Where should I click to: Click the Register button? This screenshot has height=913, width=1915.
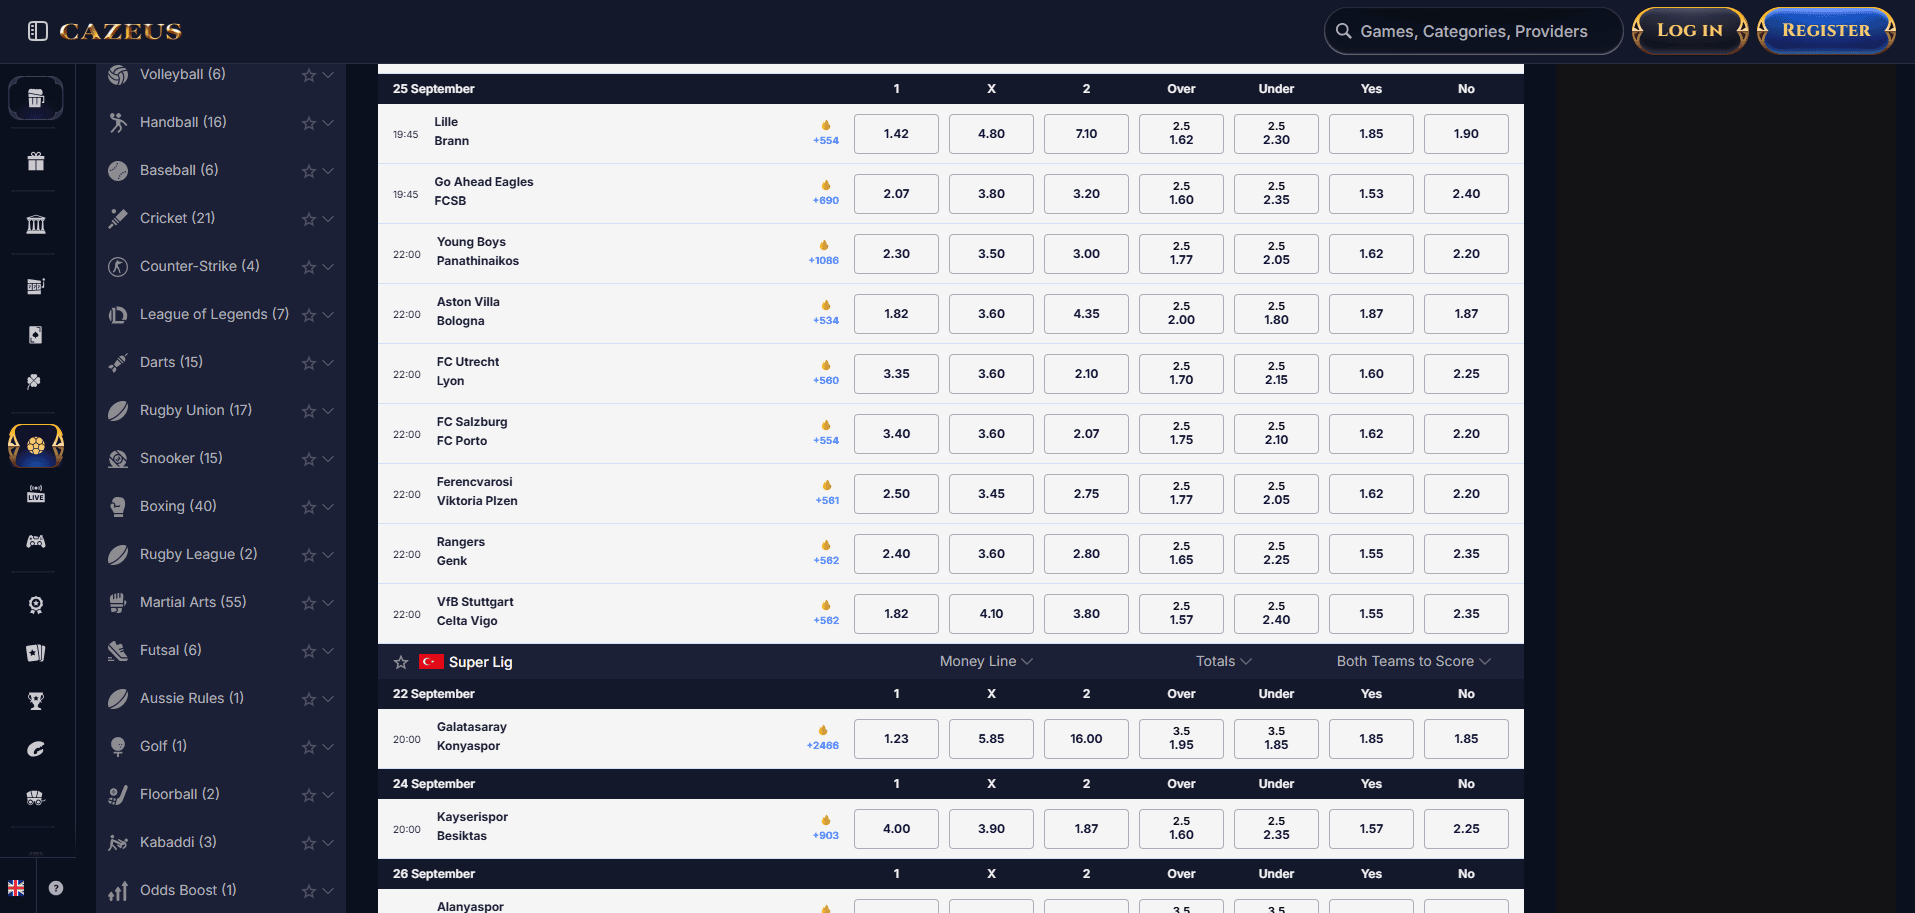click(1826, 30)
